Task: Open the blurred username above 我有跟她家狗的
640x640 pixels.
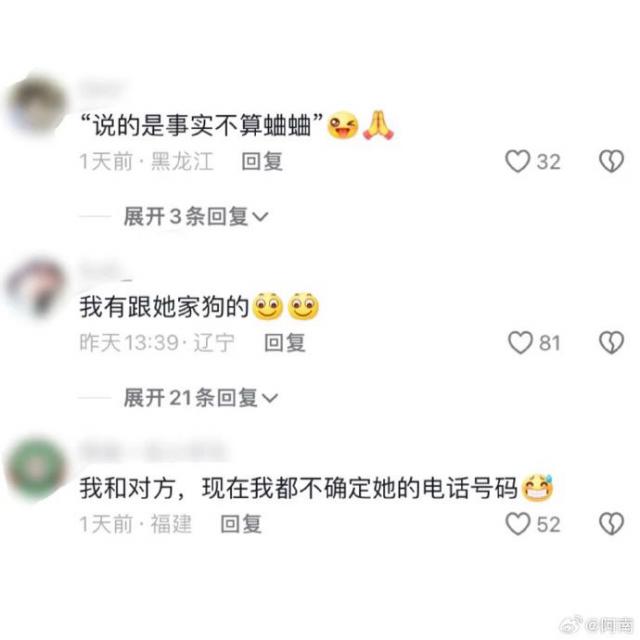Action: point(106,271)
